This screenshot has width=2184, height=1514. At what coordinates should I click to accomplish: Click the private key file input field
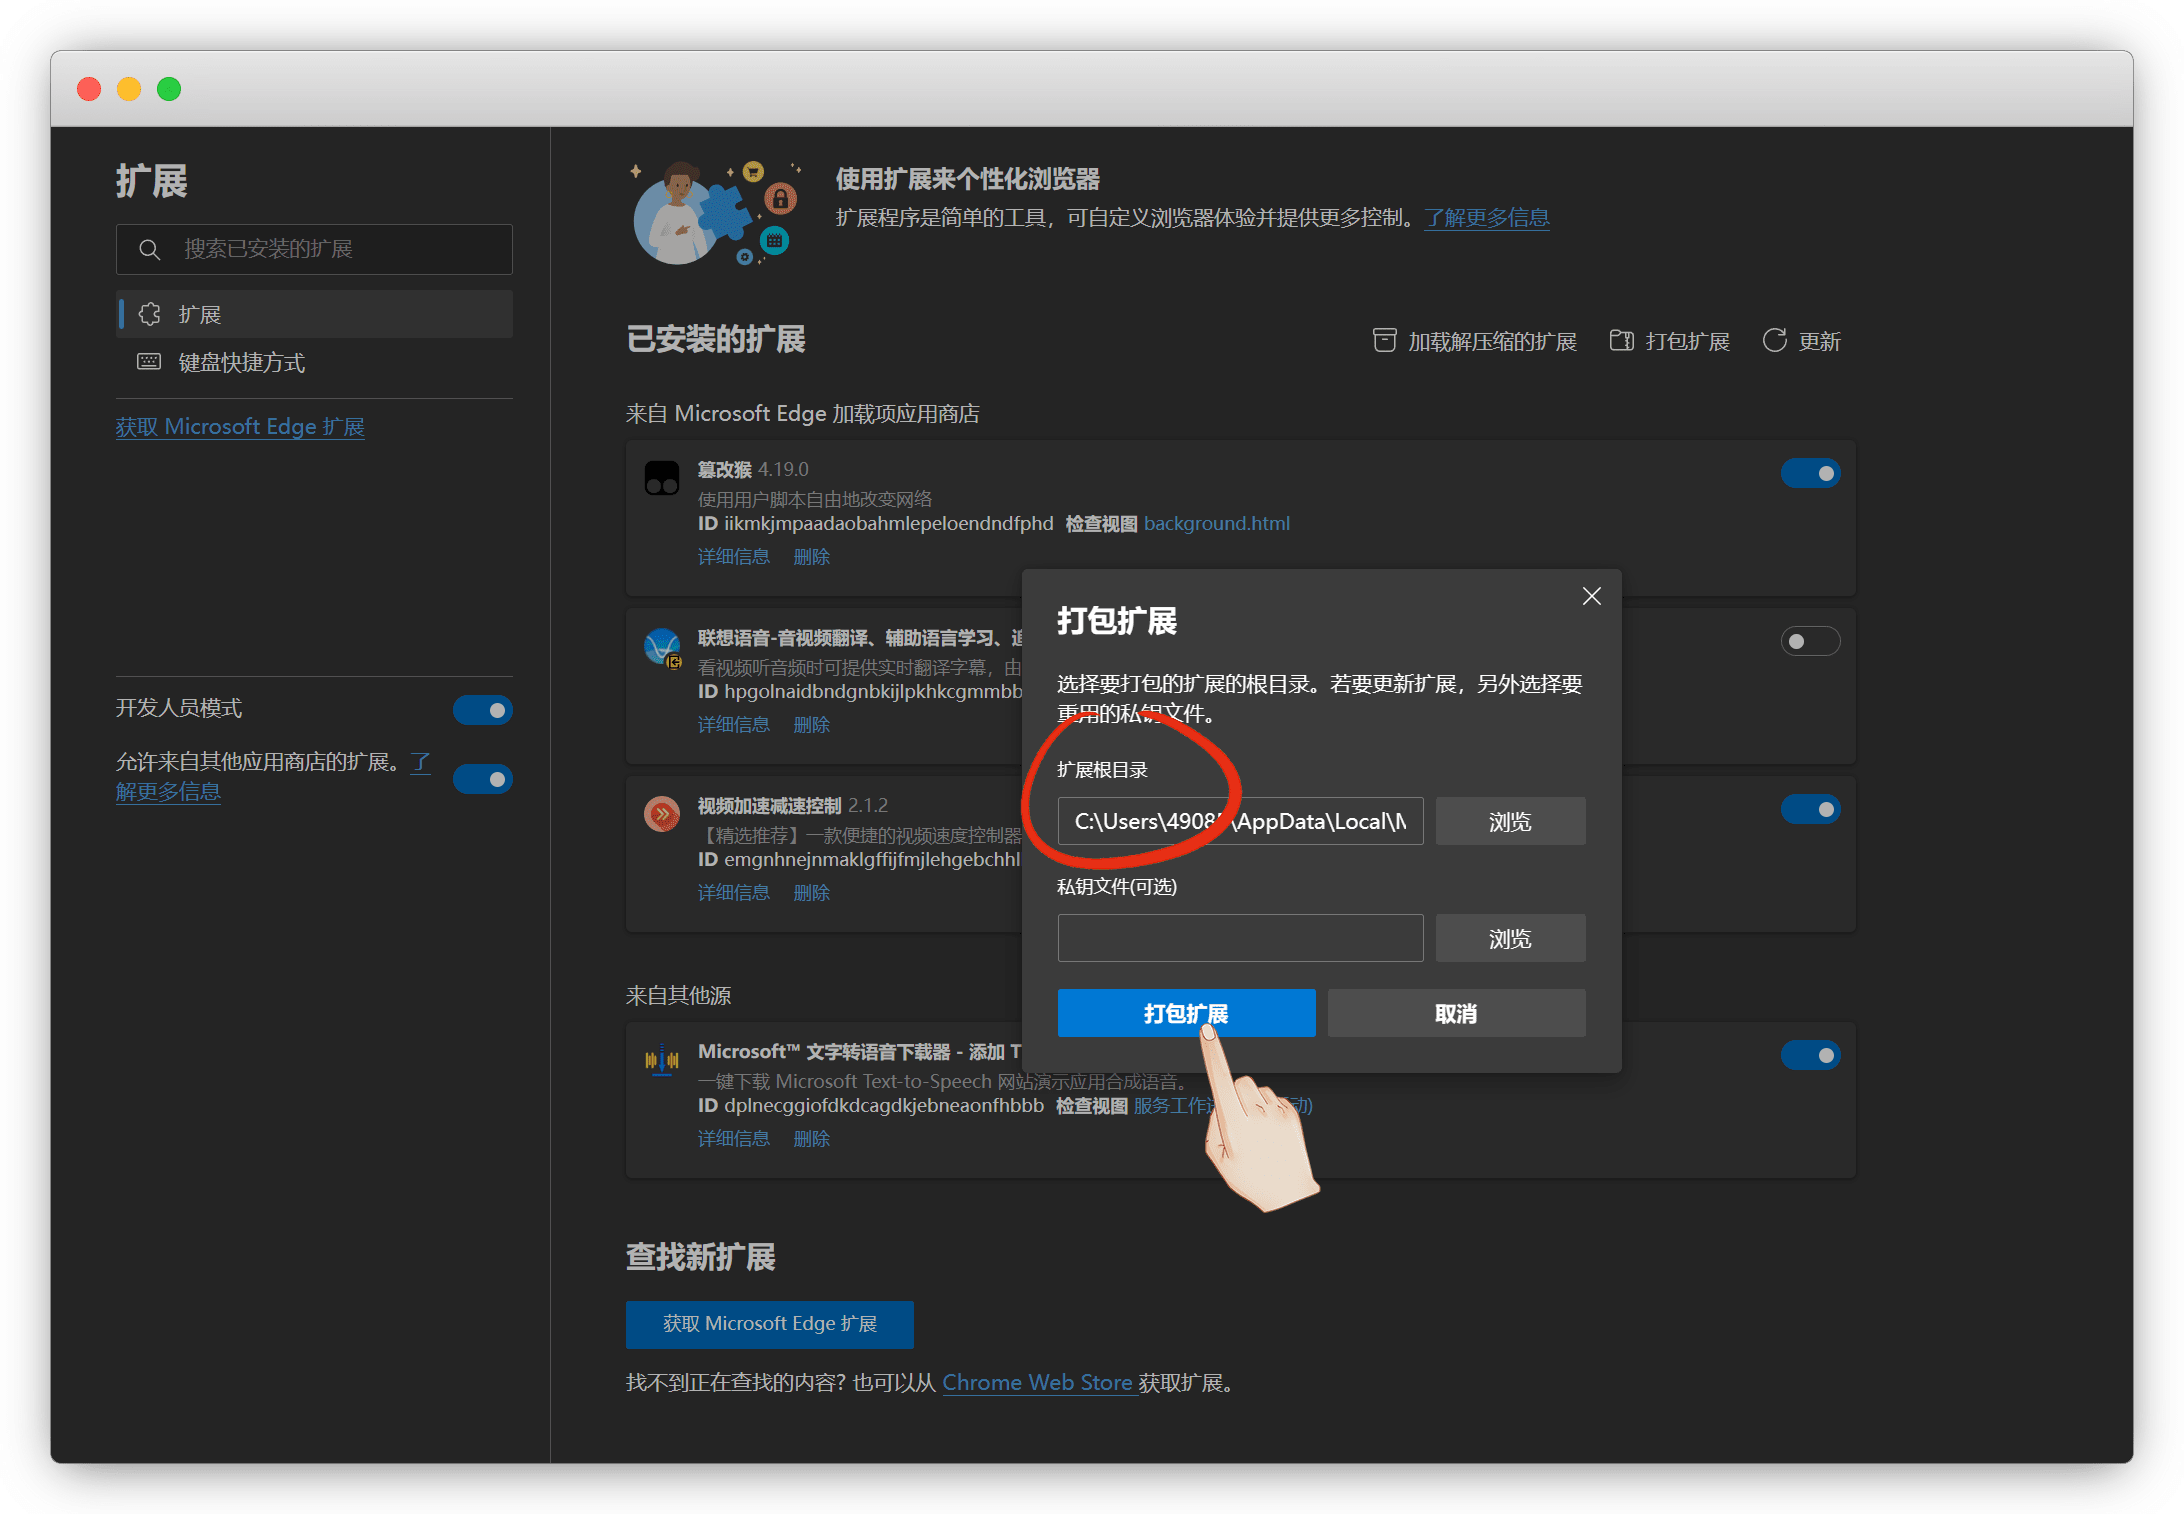(1239, 938)
